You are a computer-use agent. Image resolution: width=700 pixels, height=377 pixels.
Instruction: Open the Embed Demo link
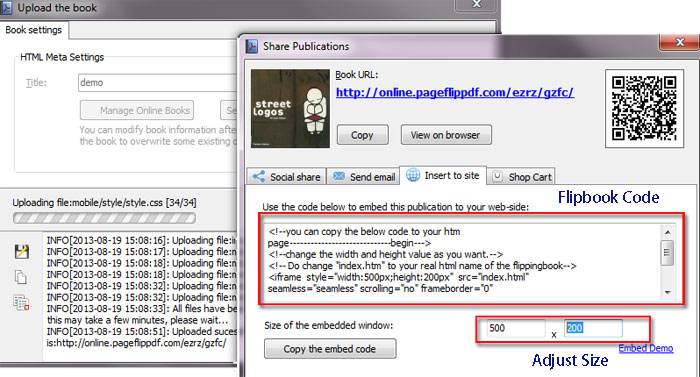pos(646,348)
